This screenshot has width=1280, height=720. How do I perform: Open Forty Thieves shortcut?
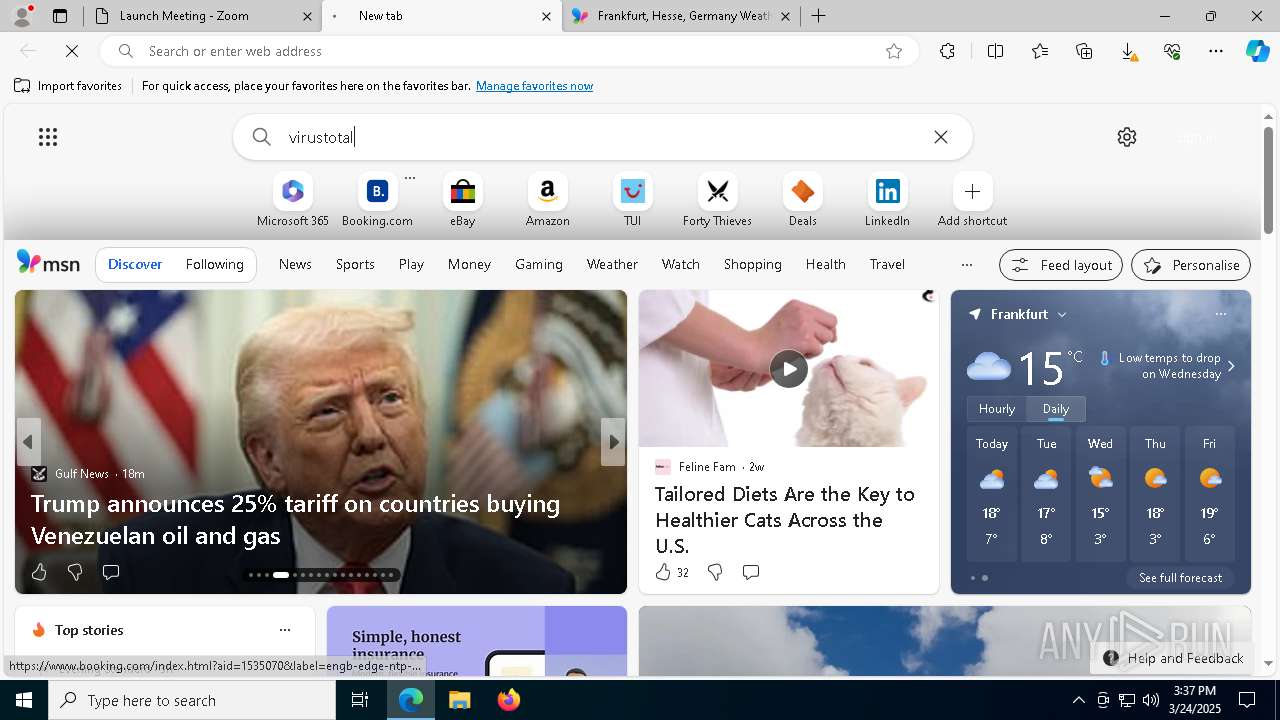pyautogui.click(x=717, y=200)
